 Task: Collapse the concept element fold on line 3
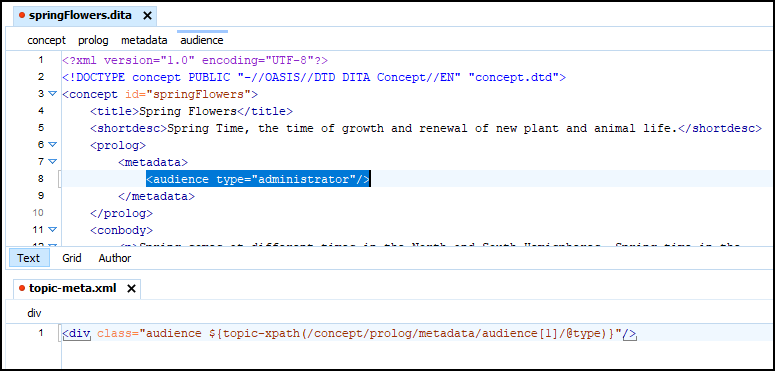tap(53, 93)
